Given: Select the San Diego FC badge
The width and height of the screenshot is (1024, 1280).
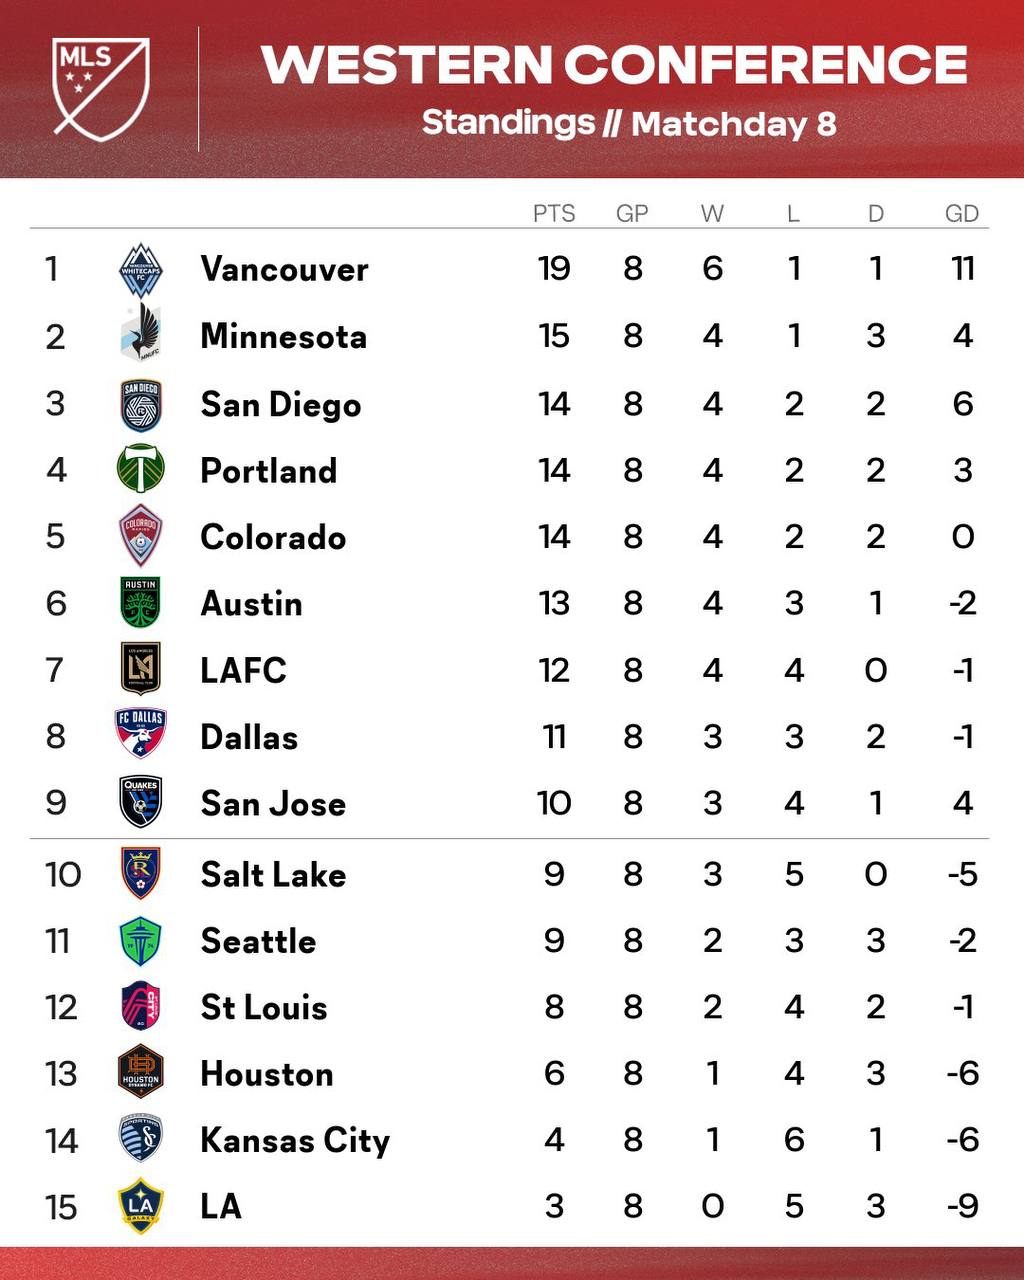Looking at the screenshot, I should (x=140, y=404).
